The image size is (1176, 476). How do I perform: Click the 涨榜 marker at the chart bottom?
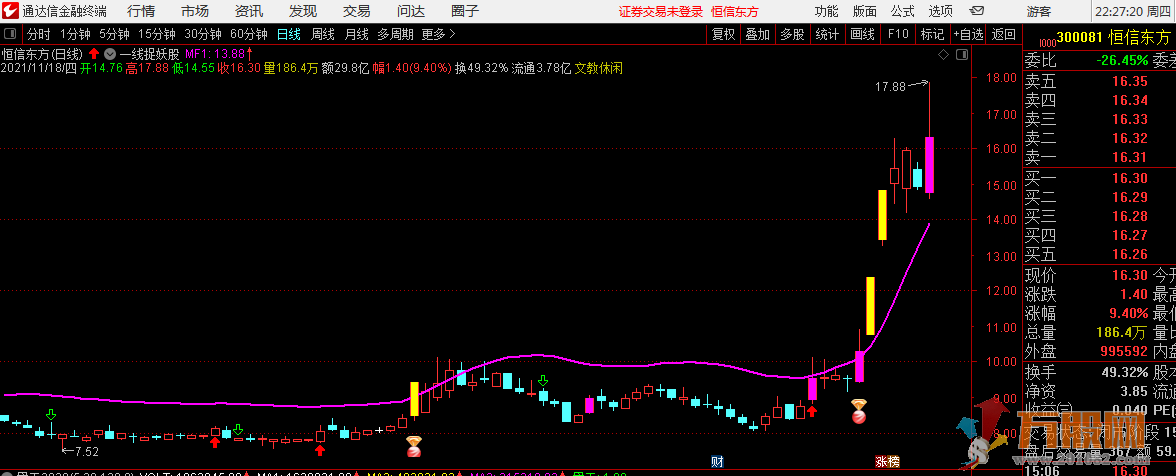click(887, 462)
